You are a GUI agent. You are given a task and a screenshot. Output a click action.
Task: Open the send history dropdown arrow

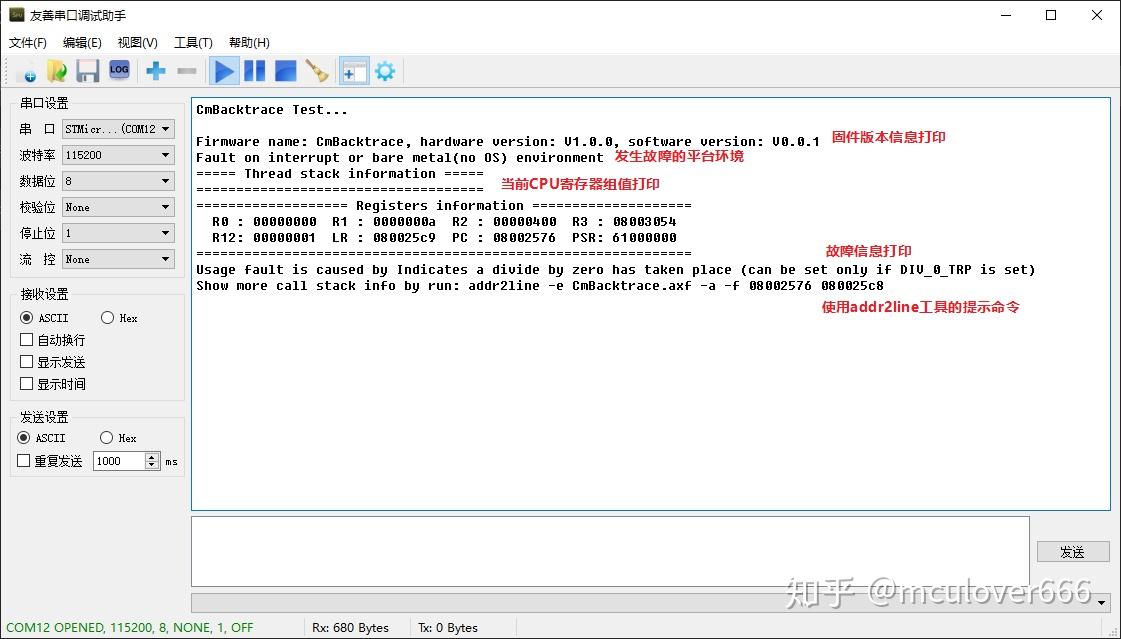pyautogui.click(x=1102, y=603)
